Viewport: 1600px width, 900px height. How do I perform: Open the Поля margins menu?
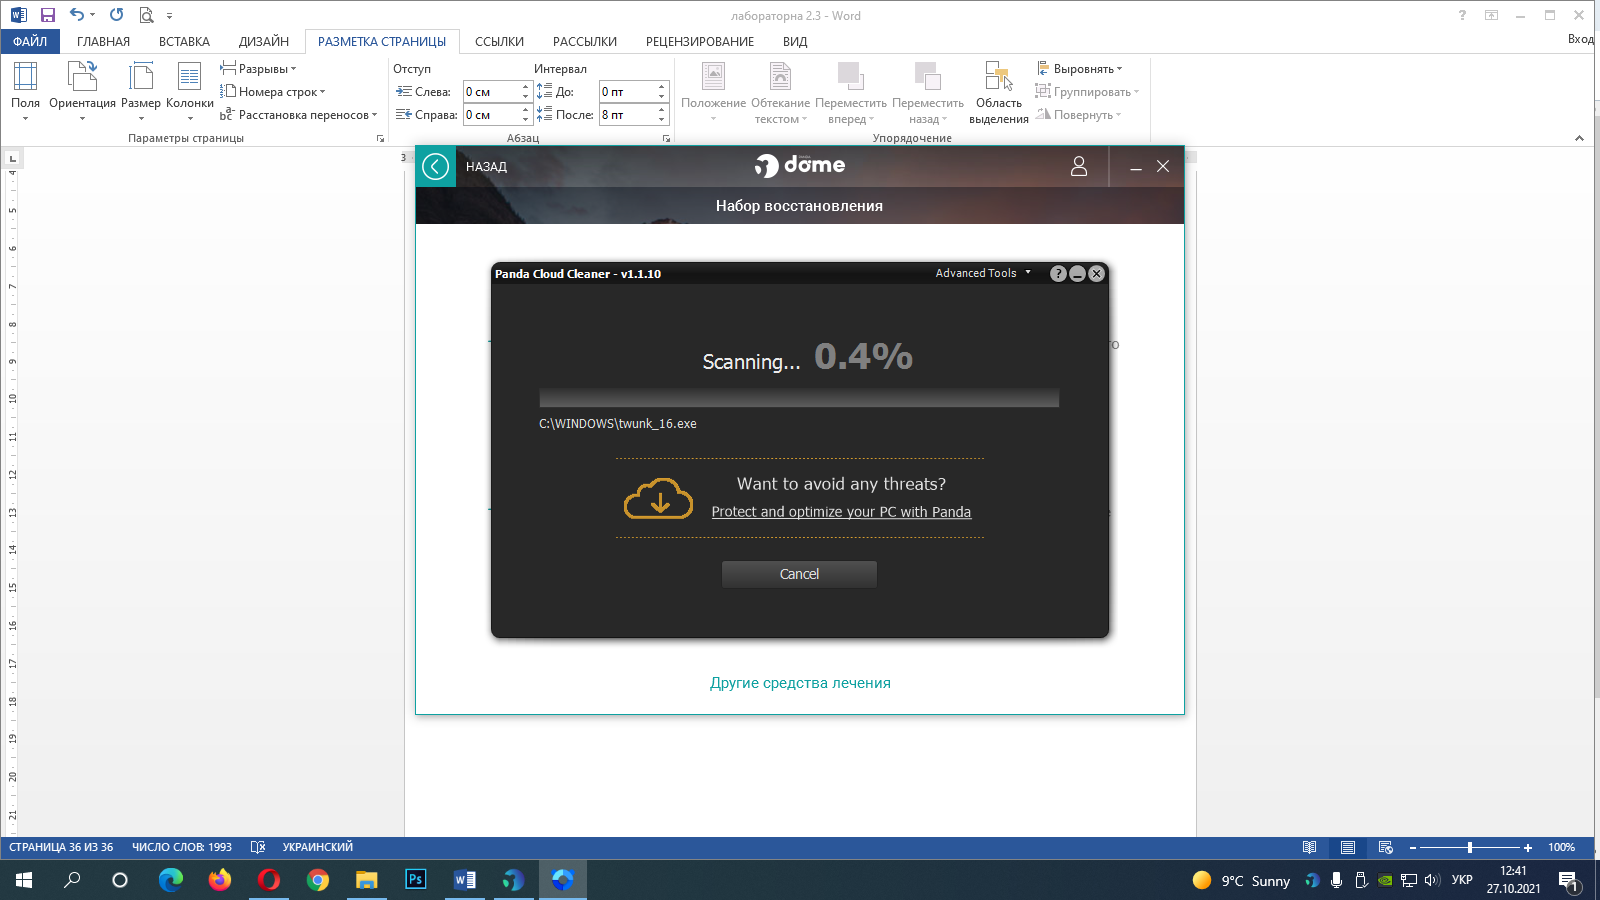point(25,91)
